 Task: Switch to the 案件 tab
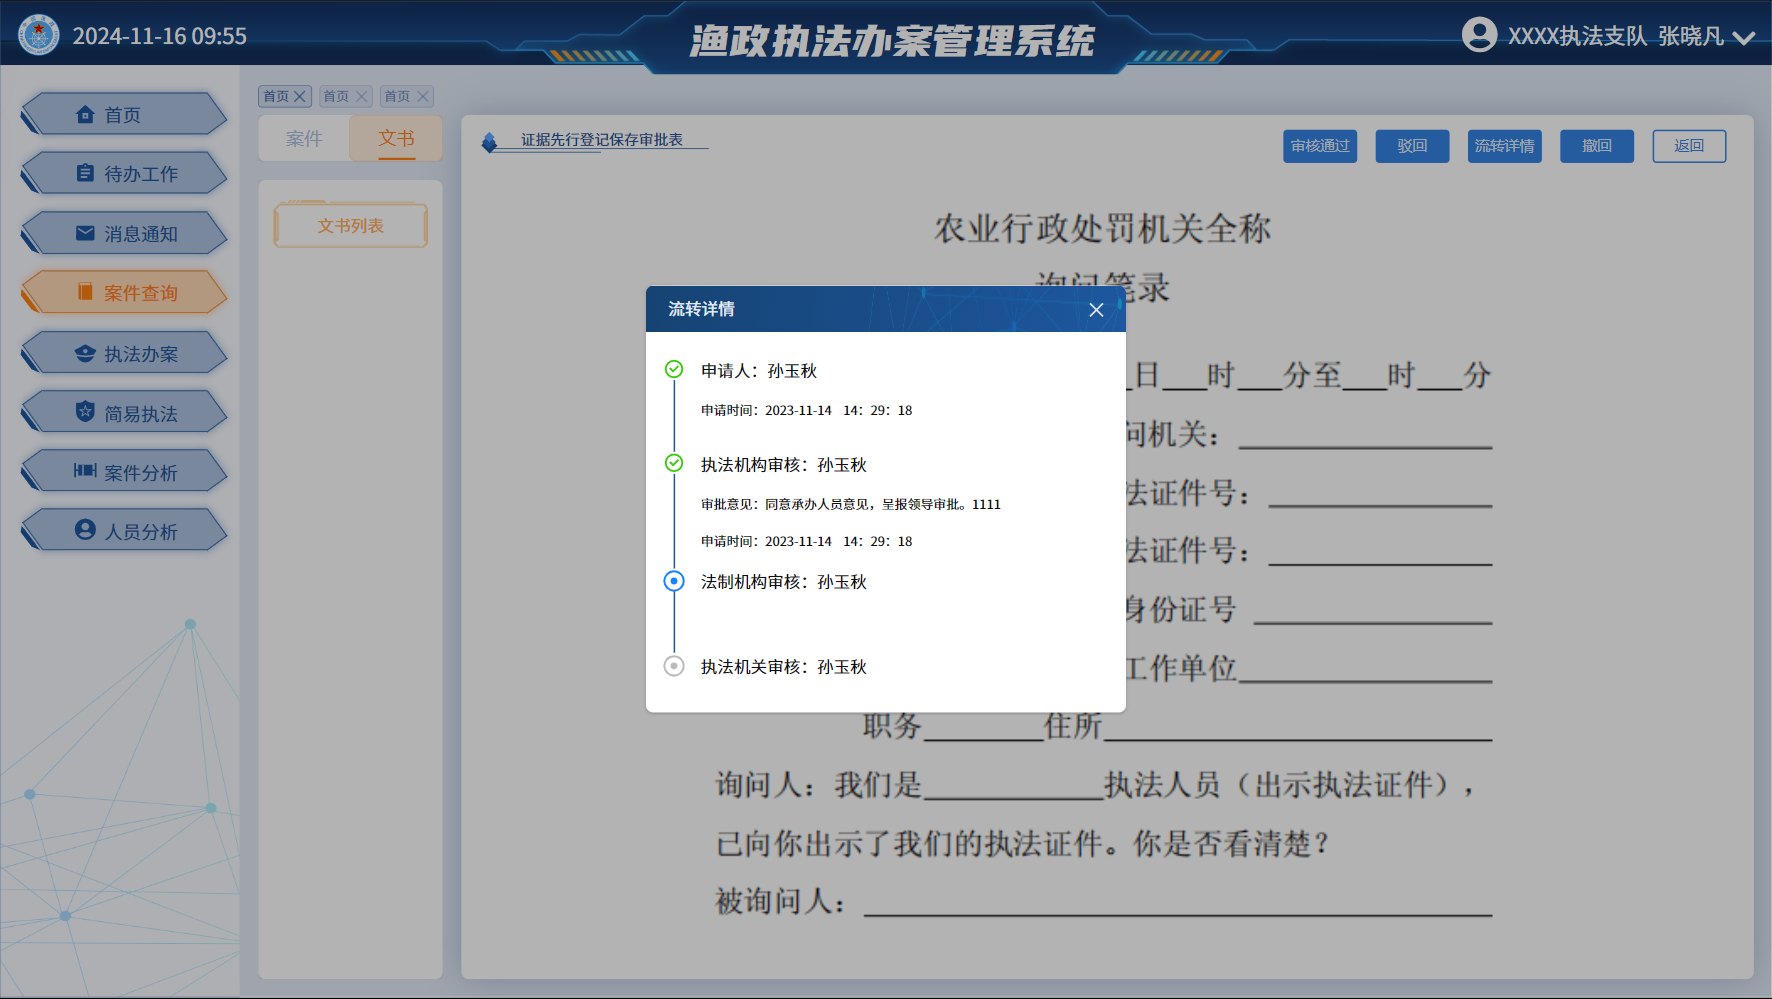(304, 139)
